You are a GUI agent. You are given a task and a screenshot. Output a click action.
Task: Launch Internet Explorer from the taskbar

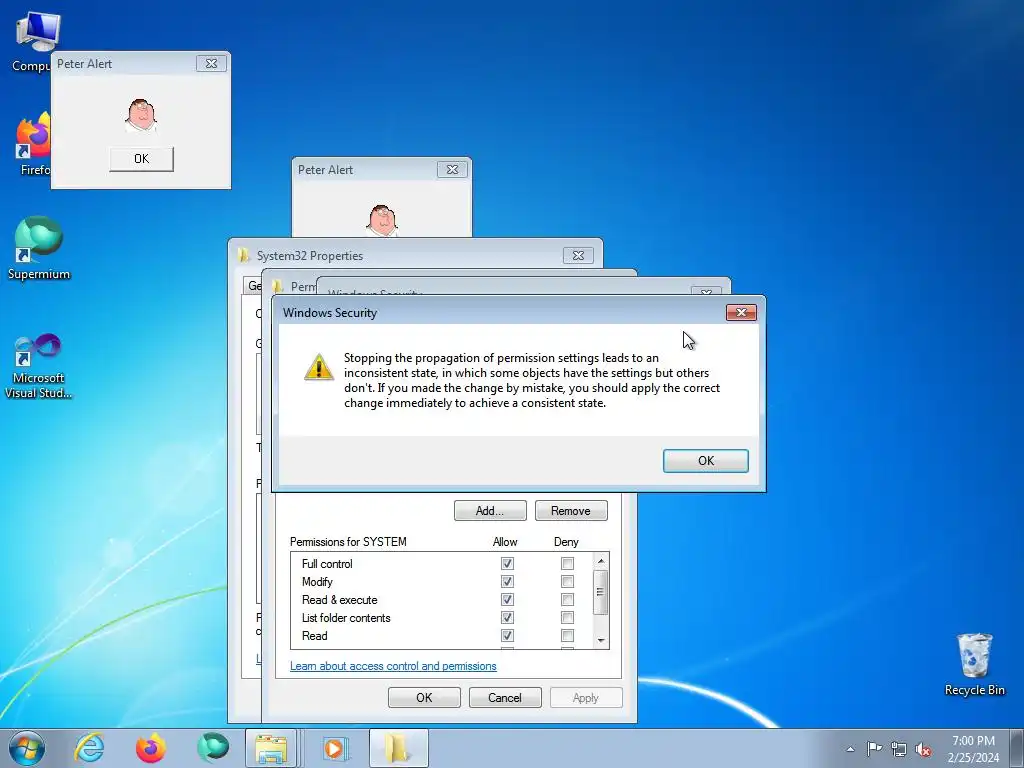(x=89, y=748)
